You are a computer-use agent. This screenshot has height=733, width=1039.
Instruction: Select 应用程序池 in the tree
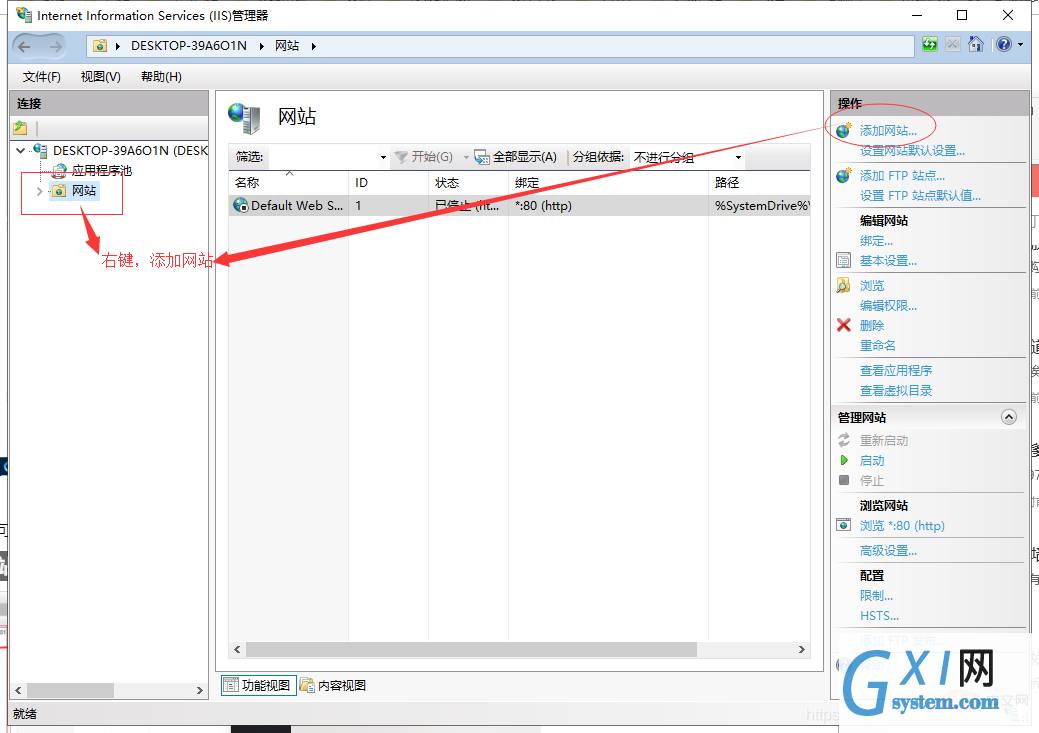(x=101, y=171)
